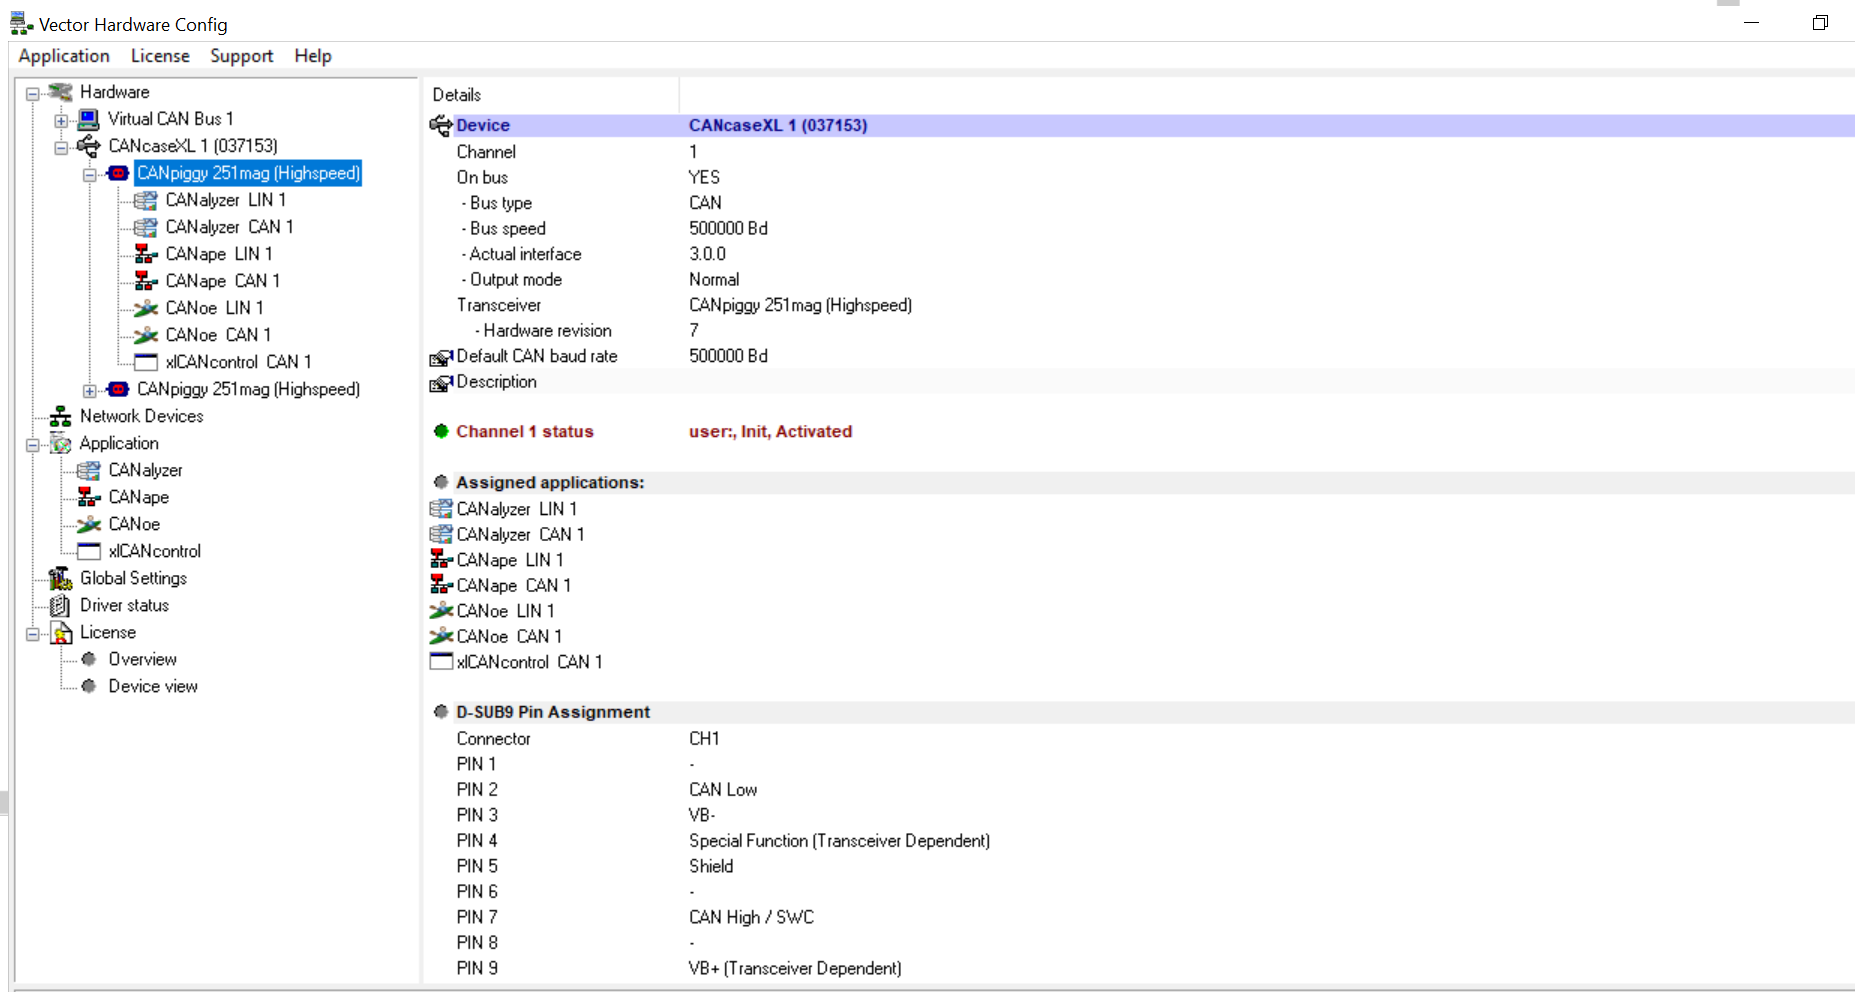Screen dimensions: 1855x992
Task: Click the Virtual CAN Bus 1 computer icon
Action: pos(89,120)
